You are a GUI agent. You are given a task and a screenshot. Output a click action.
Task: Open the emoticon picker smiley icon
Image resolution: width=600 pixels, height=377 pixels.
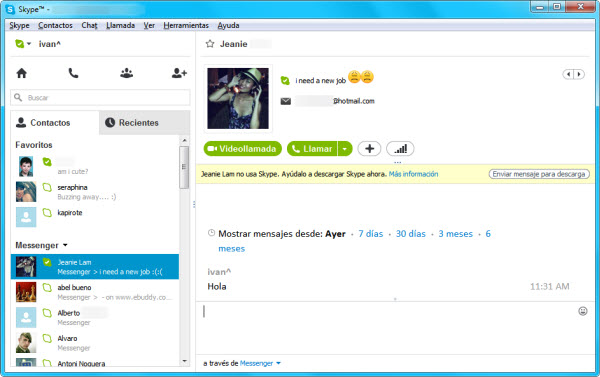[583, 311]
